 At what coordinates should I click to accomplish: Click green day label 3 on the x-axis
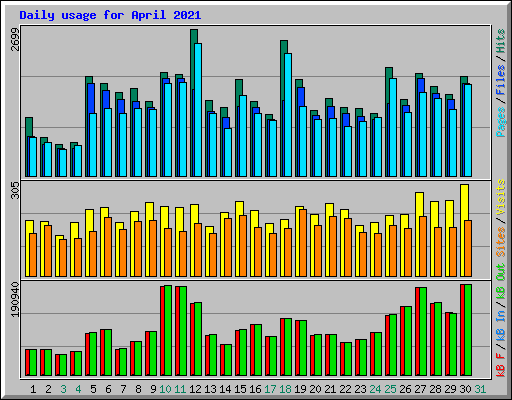[x=63, y=389]
